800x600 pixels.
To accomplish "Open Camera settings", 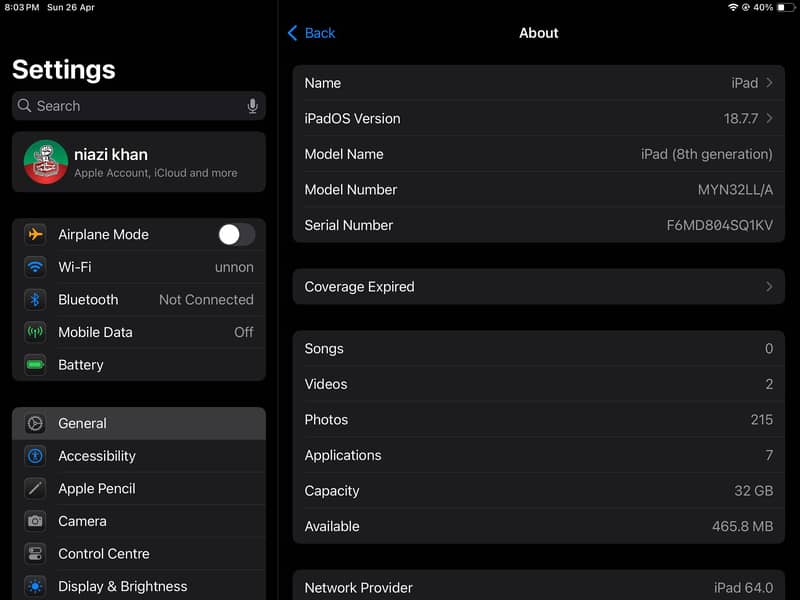I will [139, 521].
